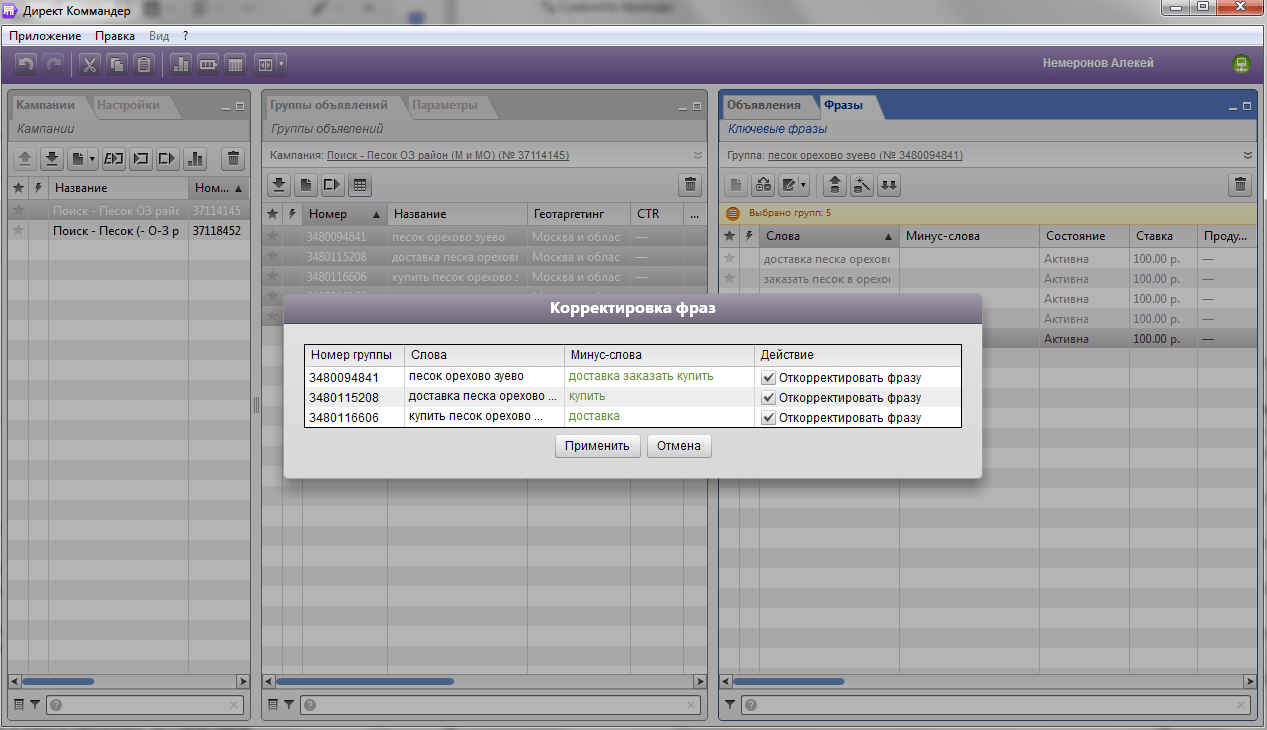
Task: Click trash icon in Группы объявлений panel
Action: 689,184
